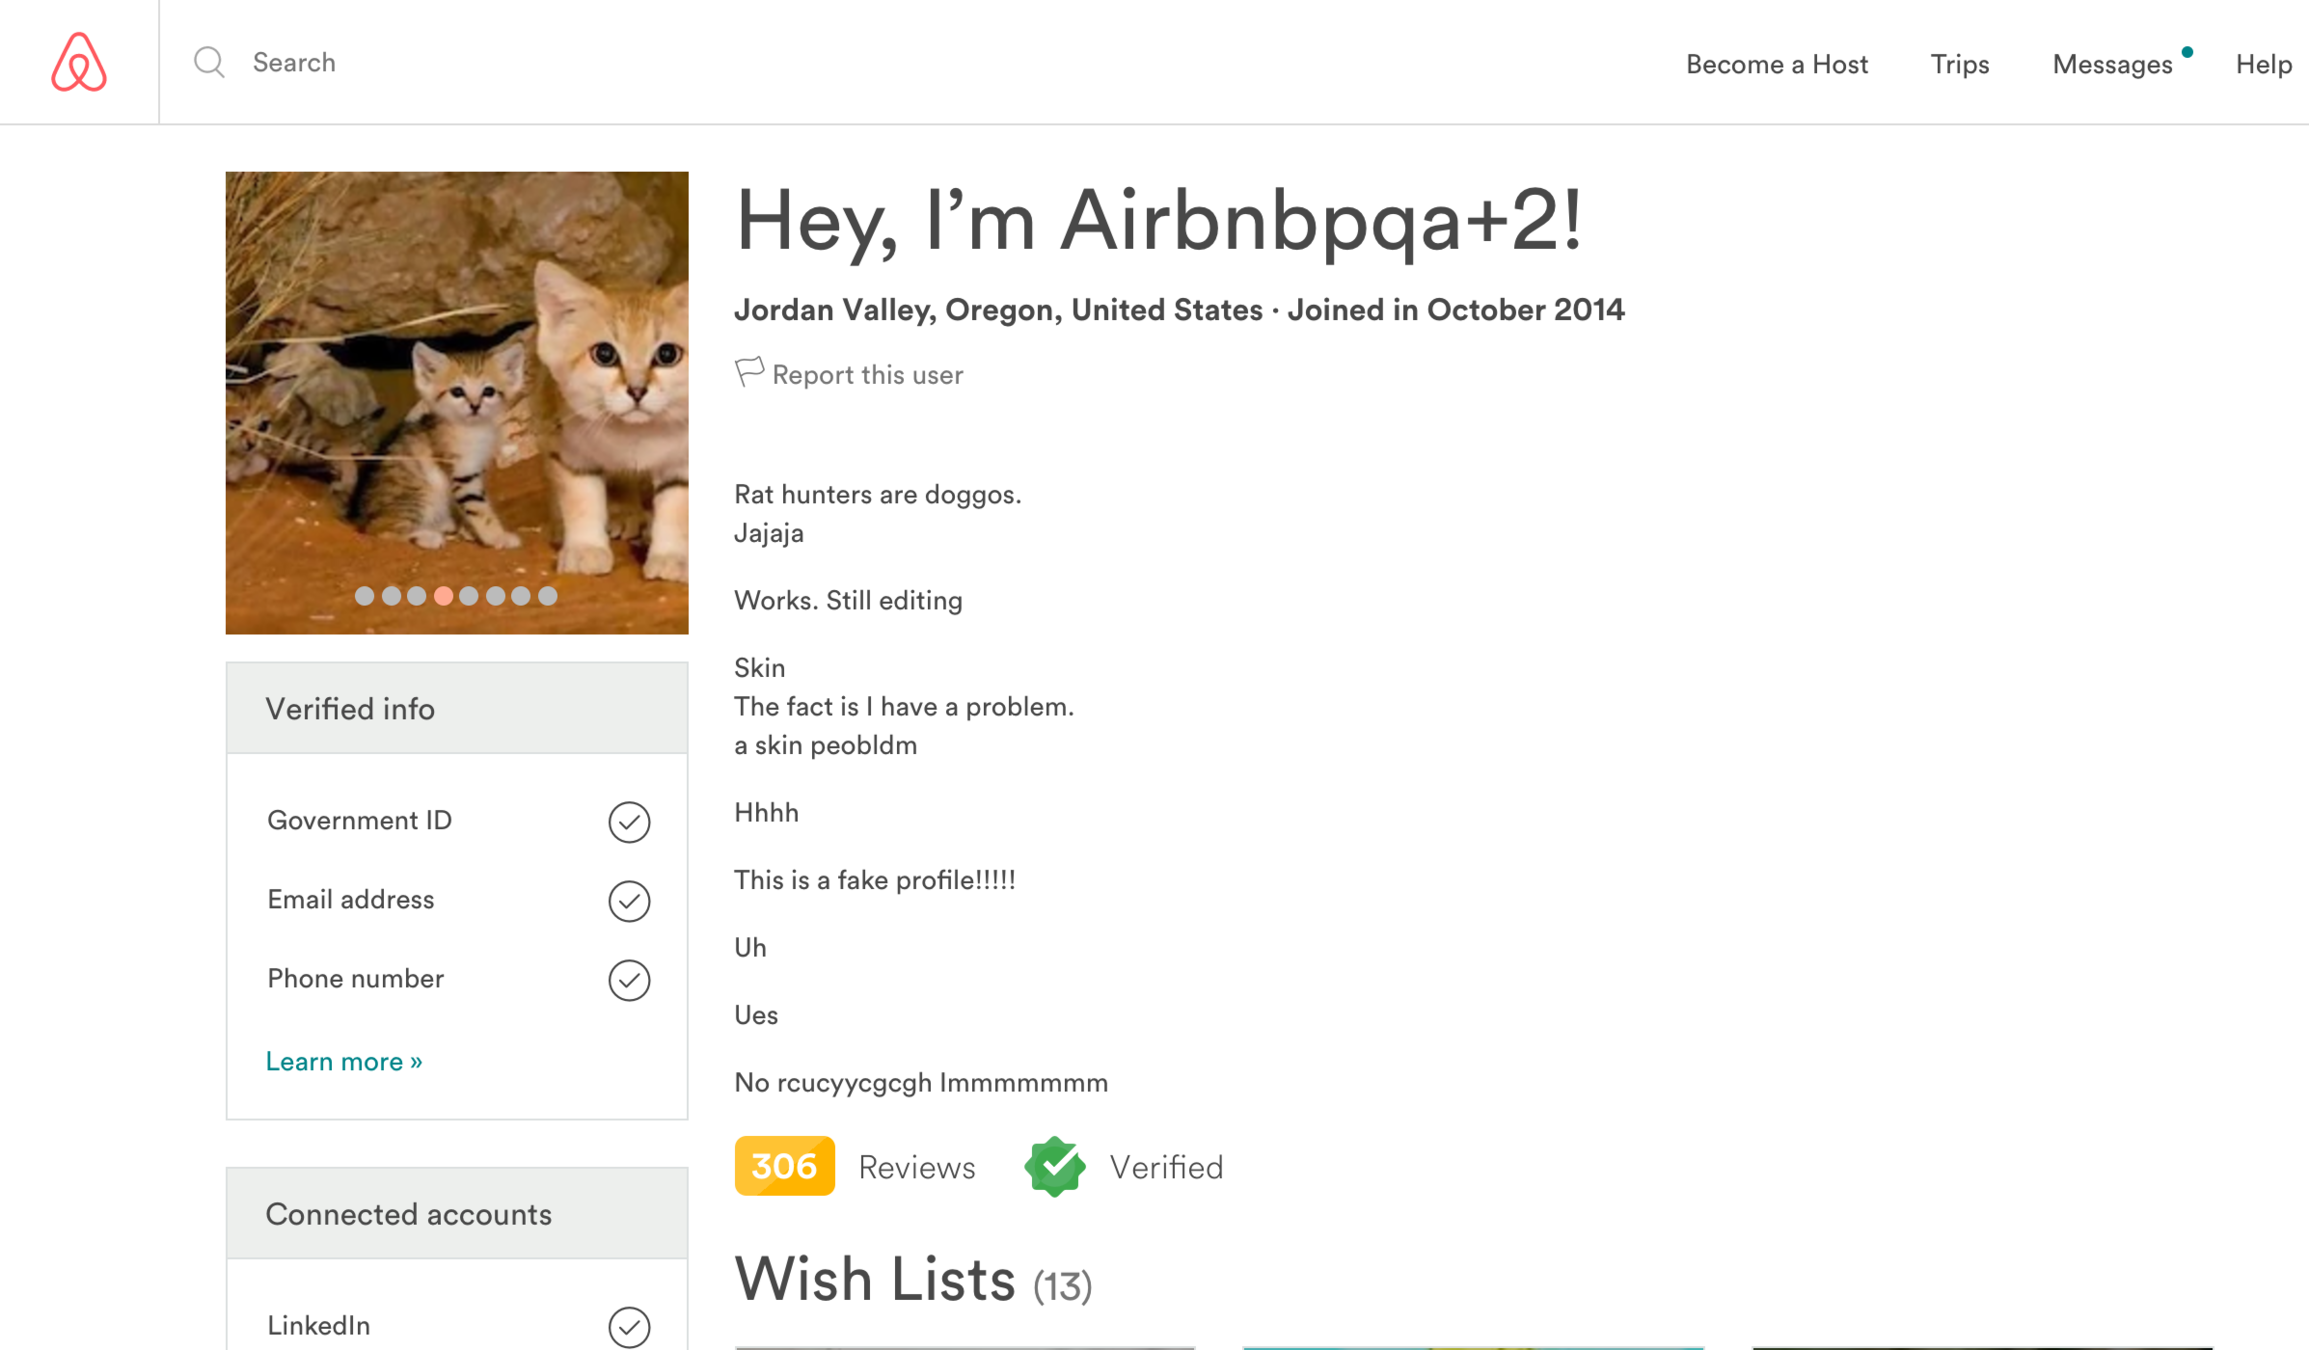This screenshot has height=1350, width=2309.
Task: Click the Email address checkmark icon
Action: [x=629, y=901]
